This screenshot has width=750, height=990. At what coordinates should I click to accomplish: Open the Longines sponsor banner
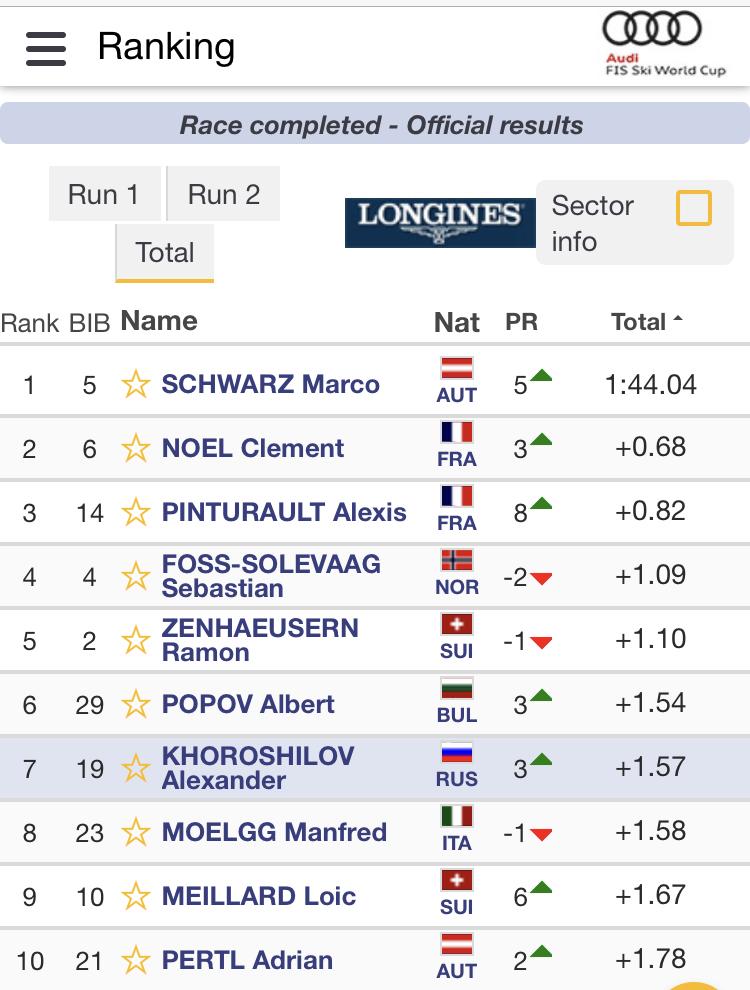click(440, 222)
